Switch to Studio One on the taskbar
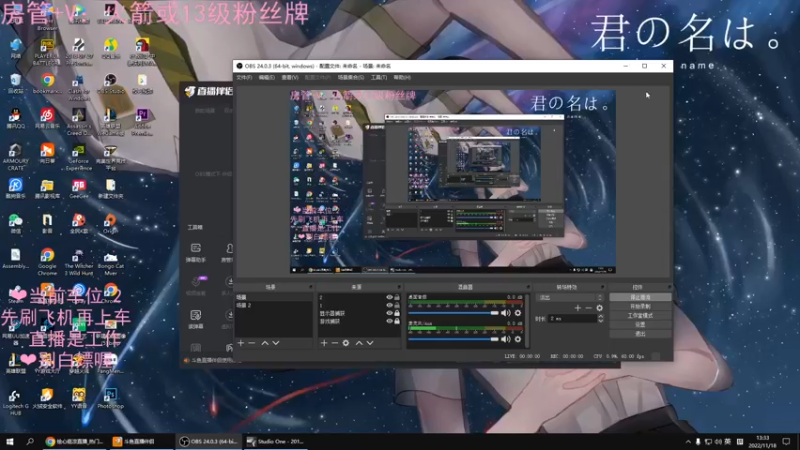Image resolution: width=800 pixels, height=450 pixels. click(x=276, y=441)
